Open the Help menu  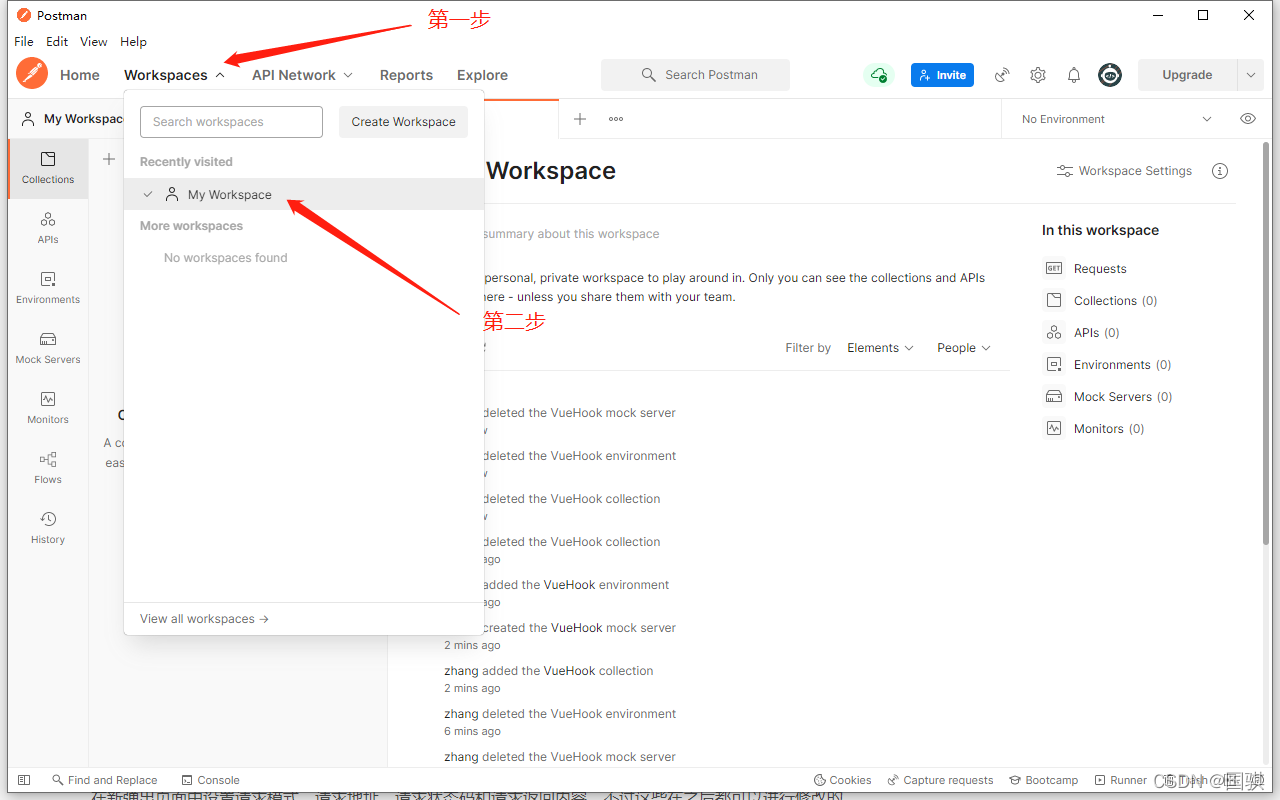133,42
